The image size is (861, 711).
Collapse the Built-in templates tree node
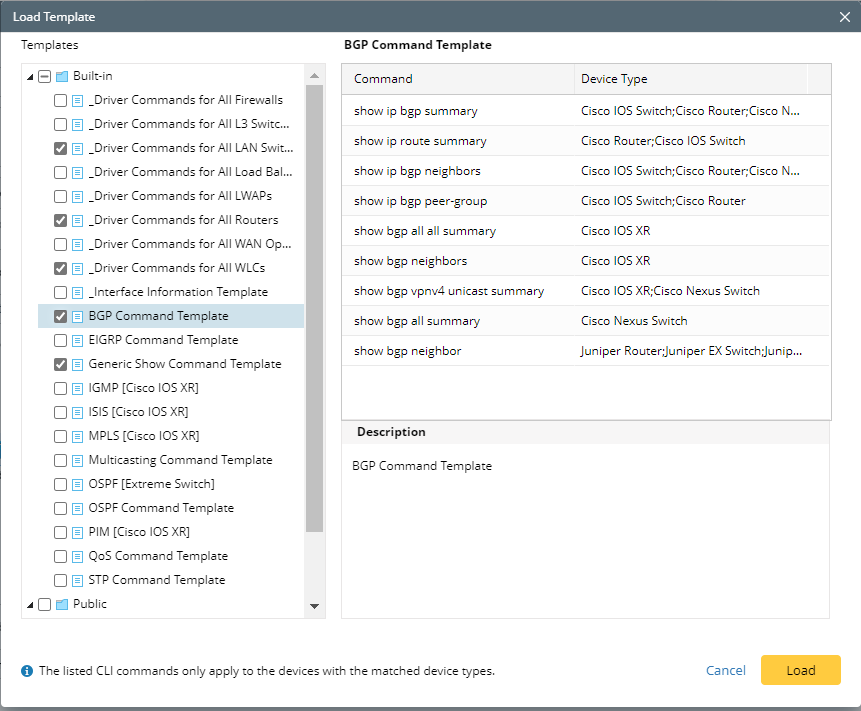tap(30, 76)
